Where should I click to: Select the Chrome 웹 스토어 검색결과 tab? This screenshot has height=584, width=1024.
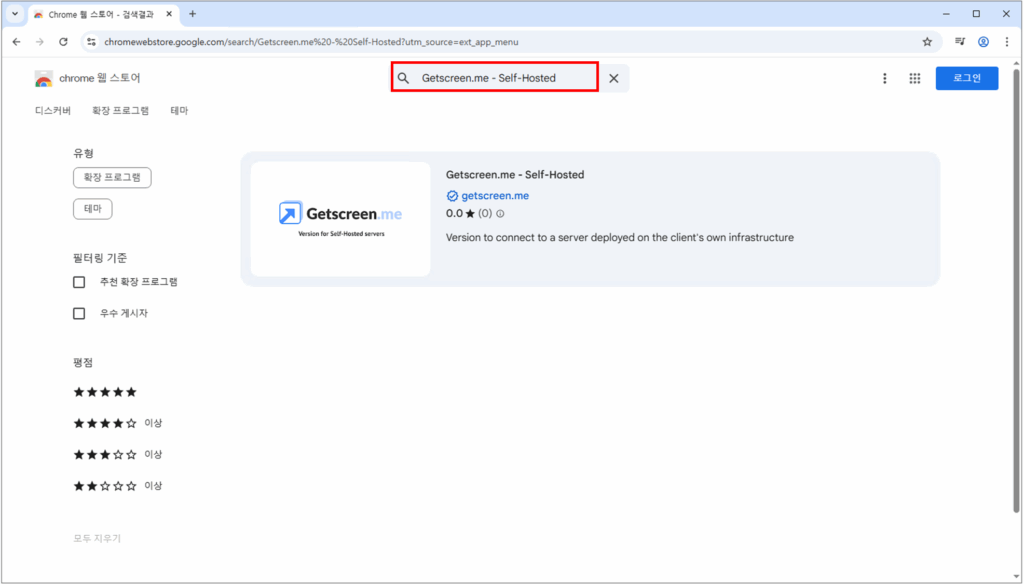coord(103,14)
